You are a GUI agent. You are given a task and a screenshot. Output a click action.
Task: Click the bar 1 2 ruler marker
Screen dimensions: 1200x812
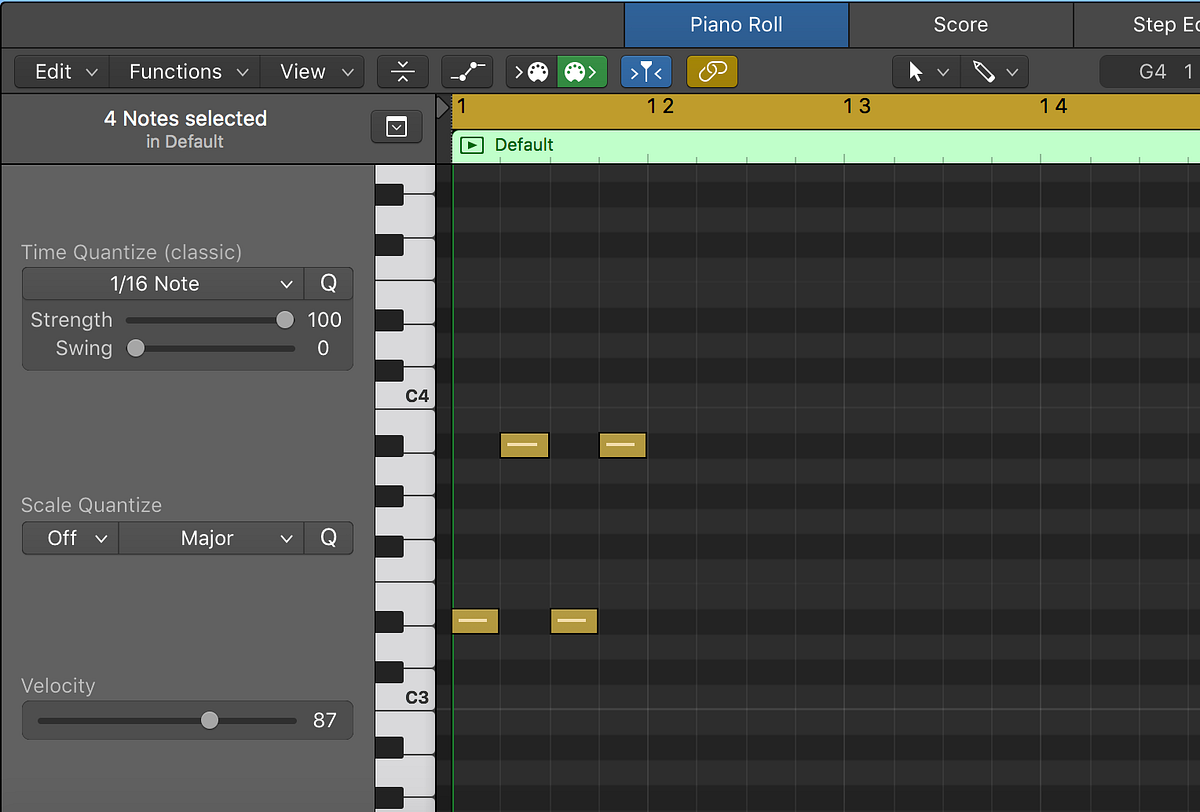click(660, 106)
